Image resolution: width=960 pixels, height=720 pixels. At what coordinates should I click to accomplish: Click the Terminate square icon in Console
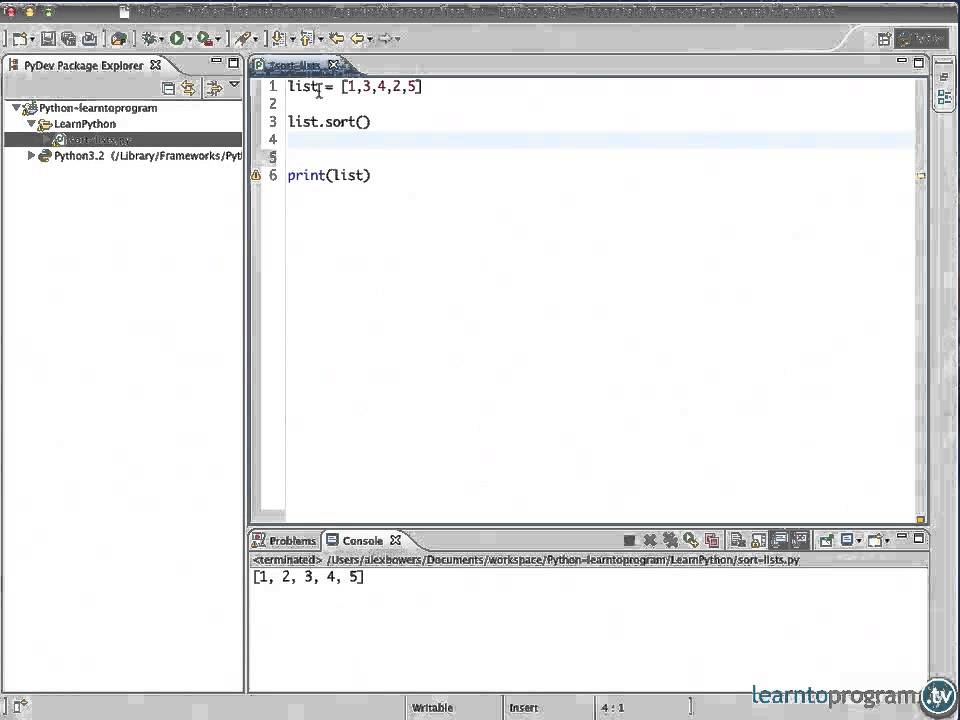tap(629, 540)
